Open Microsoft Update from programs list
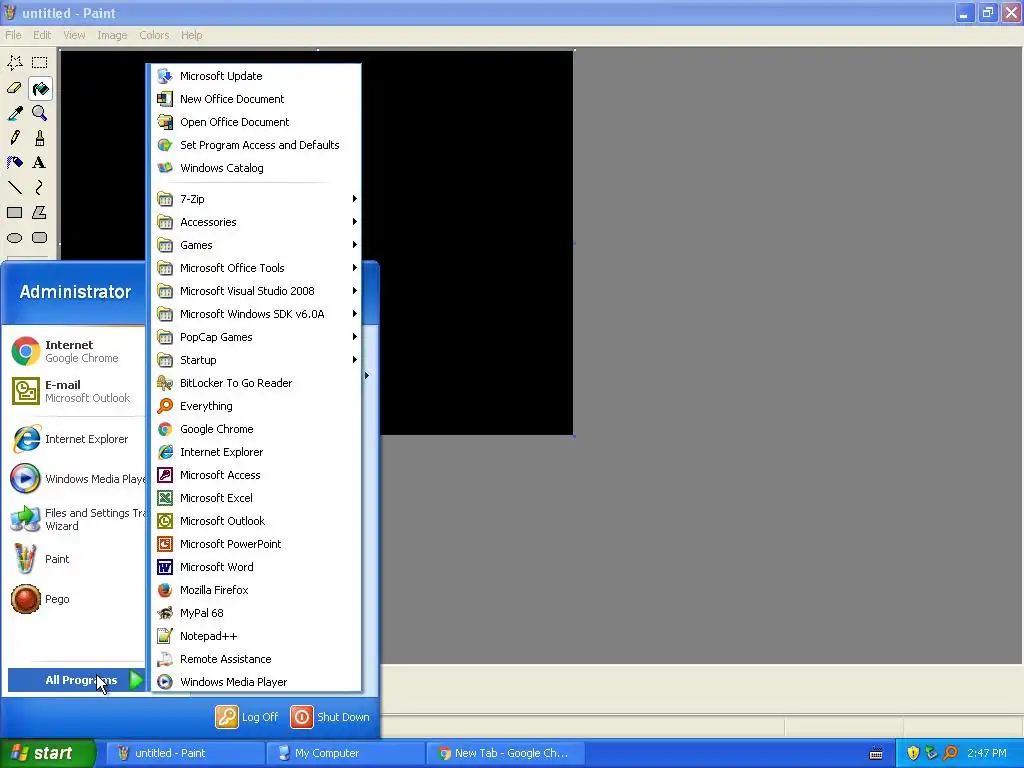 point(256,76)
